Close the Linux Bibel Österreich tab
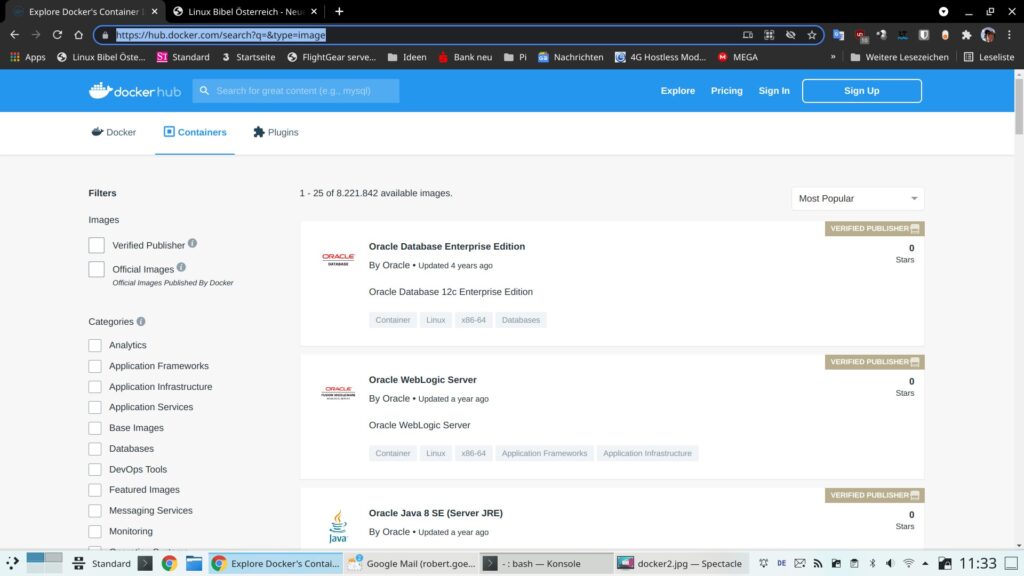Viewport: 1024px width, 576px height. coord(314,11)
